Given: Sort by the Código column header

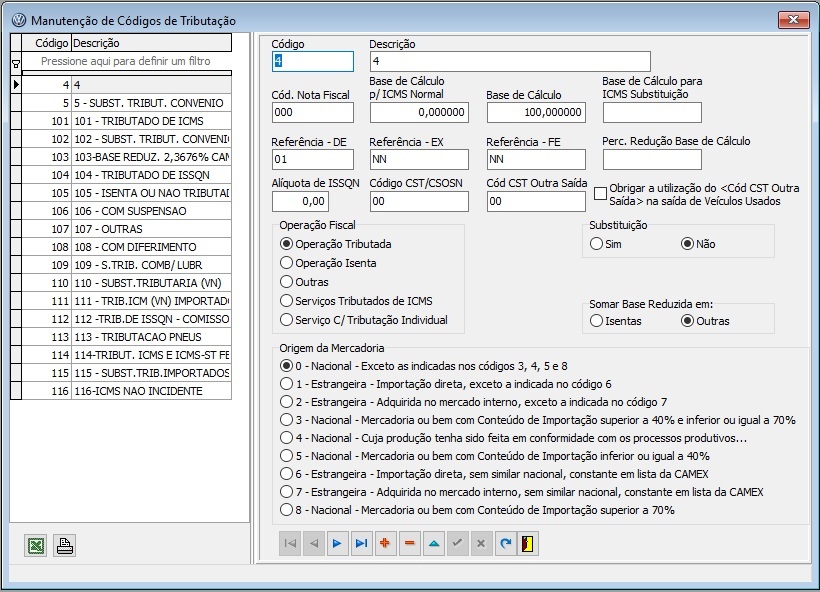Looking at the screenshot, I should (x=50, y=43).
